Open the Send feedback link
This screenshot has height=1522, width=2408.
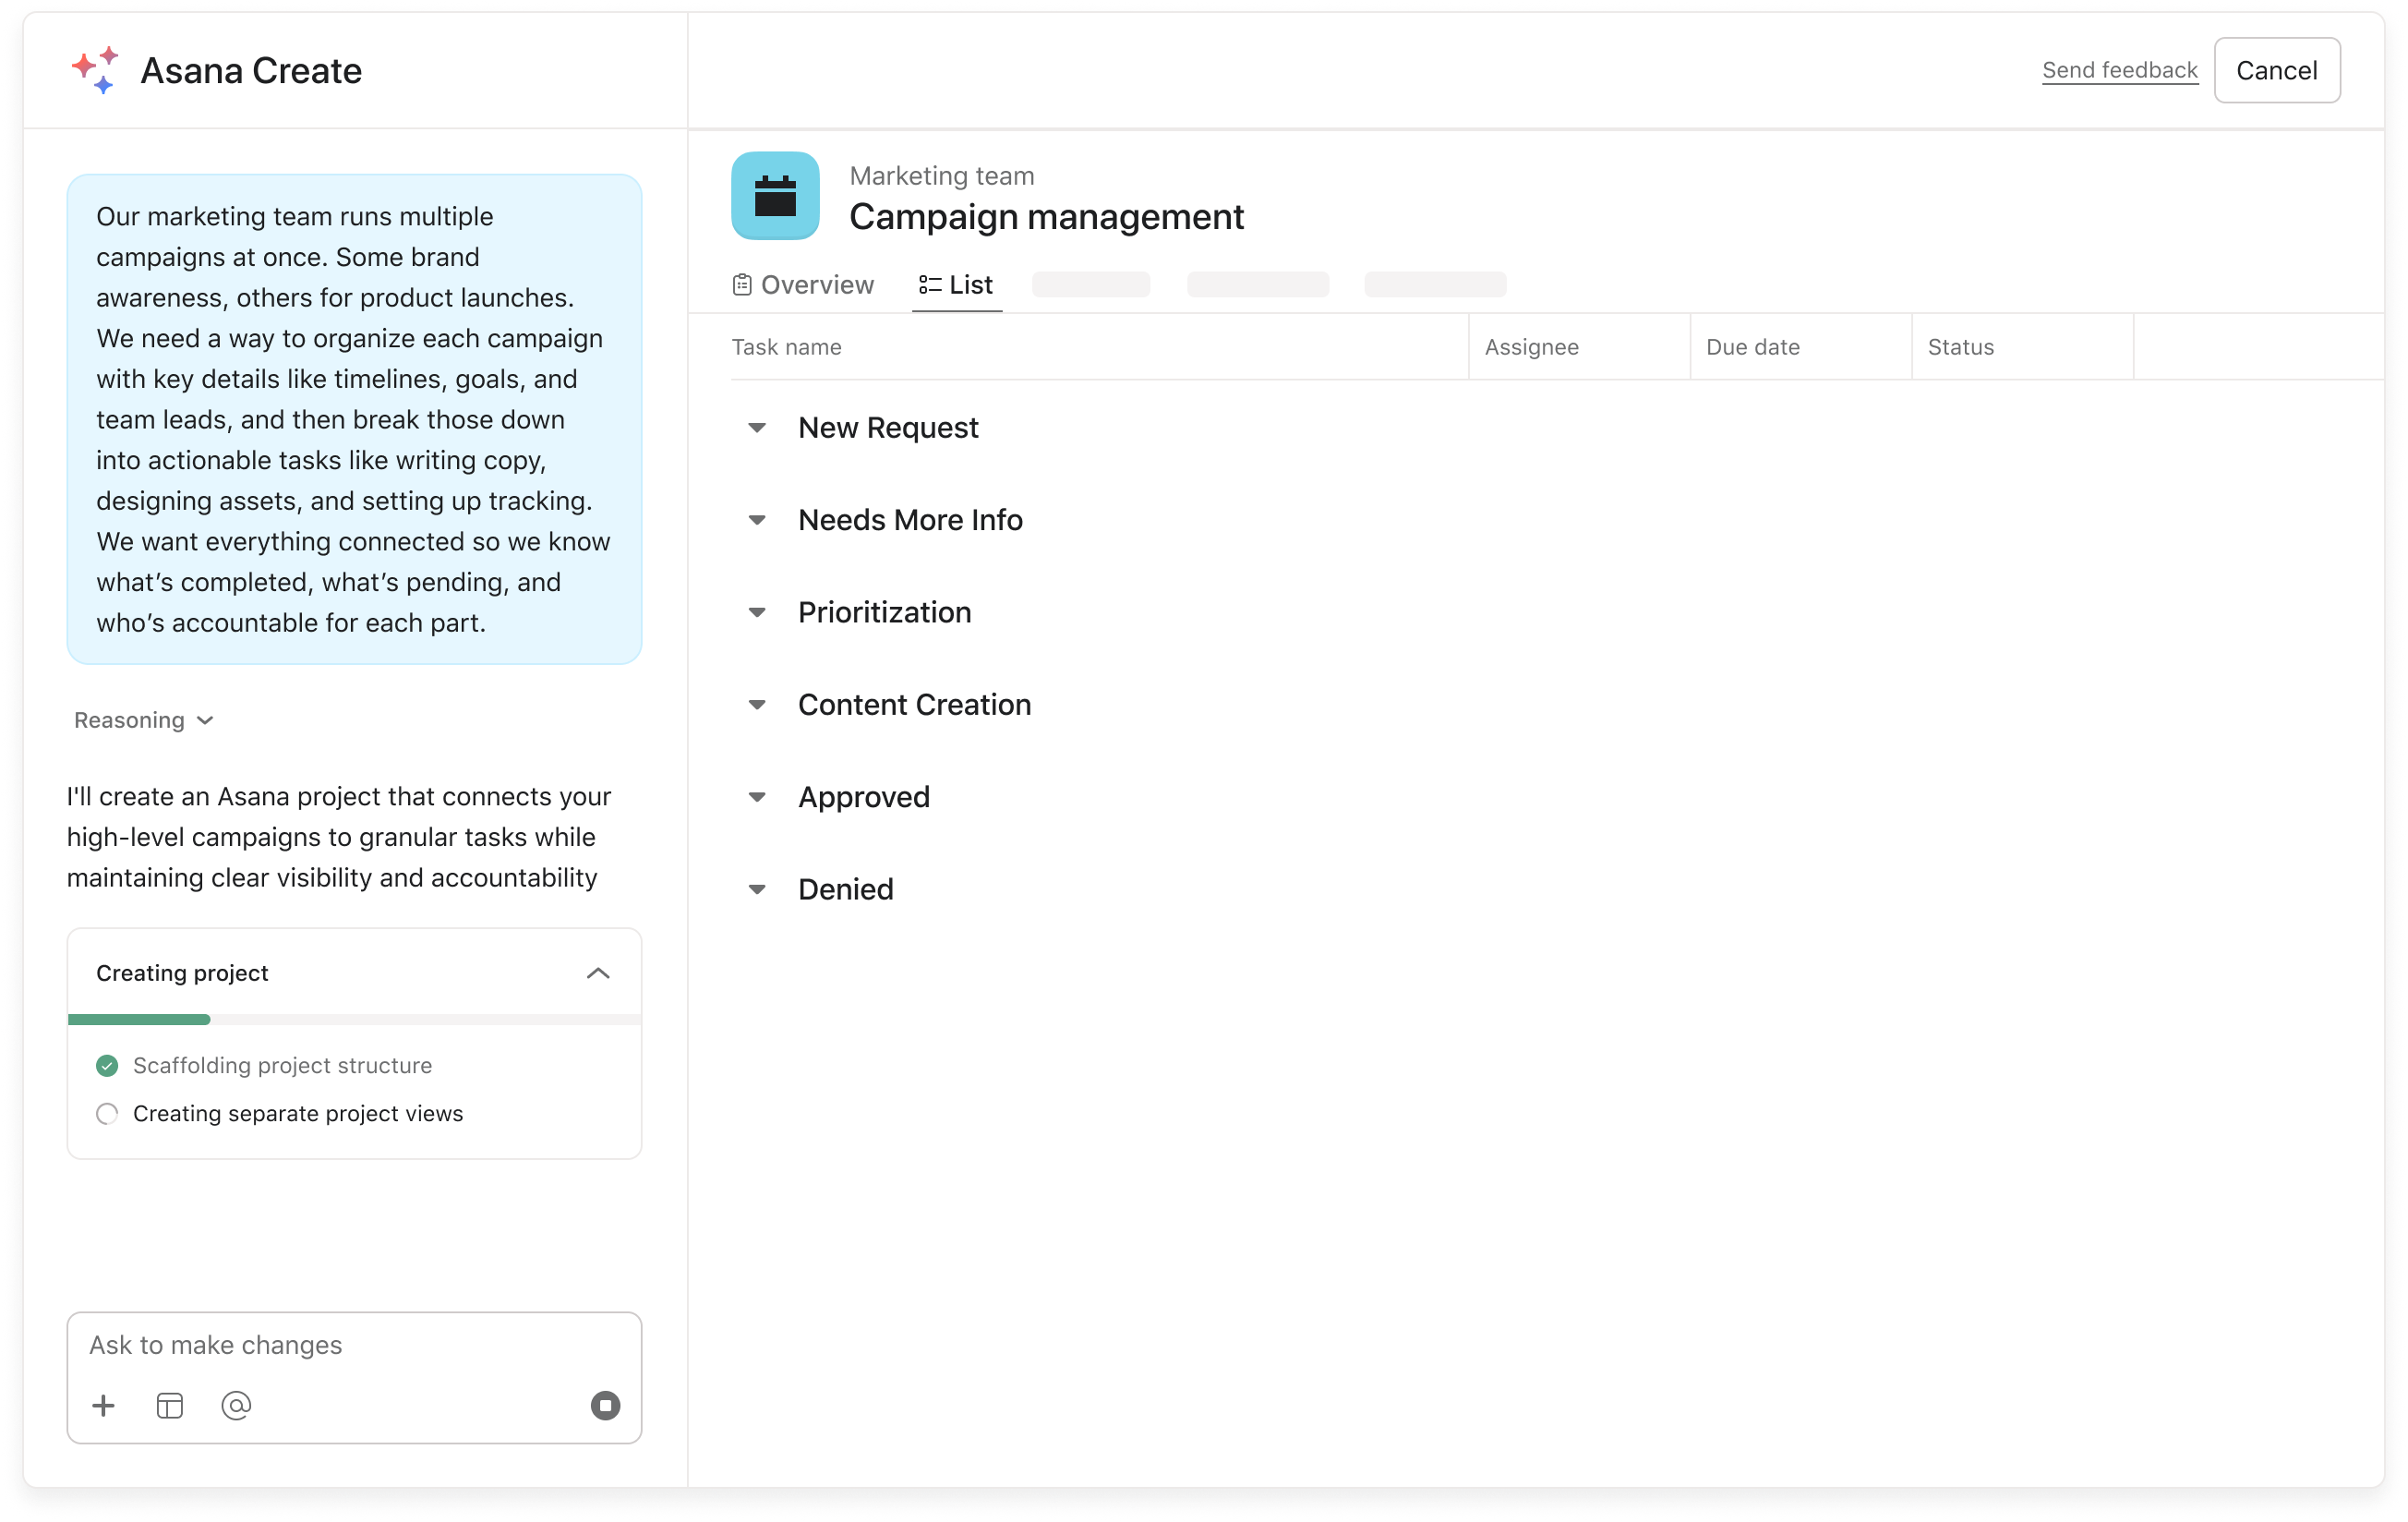tap(2119, 70)
